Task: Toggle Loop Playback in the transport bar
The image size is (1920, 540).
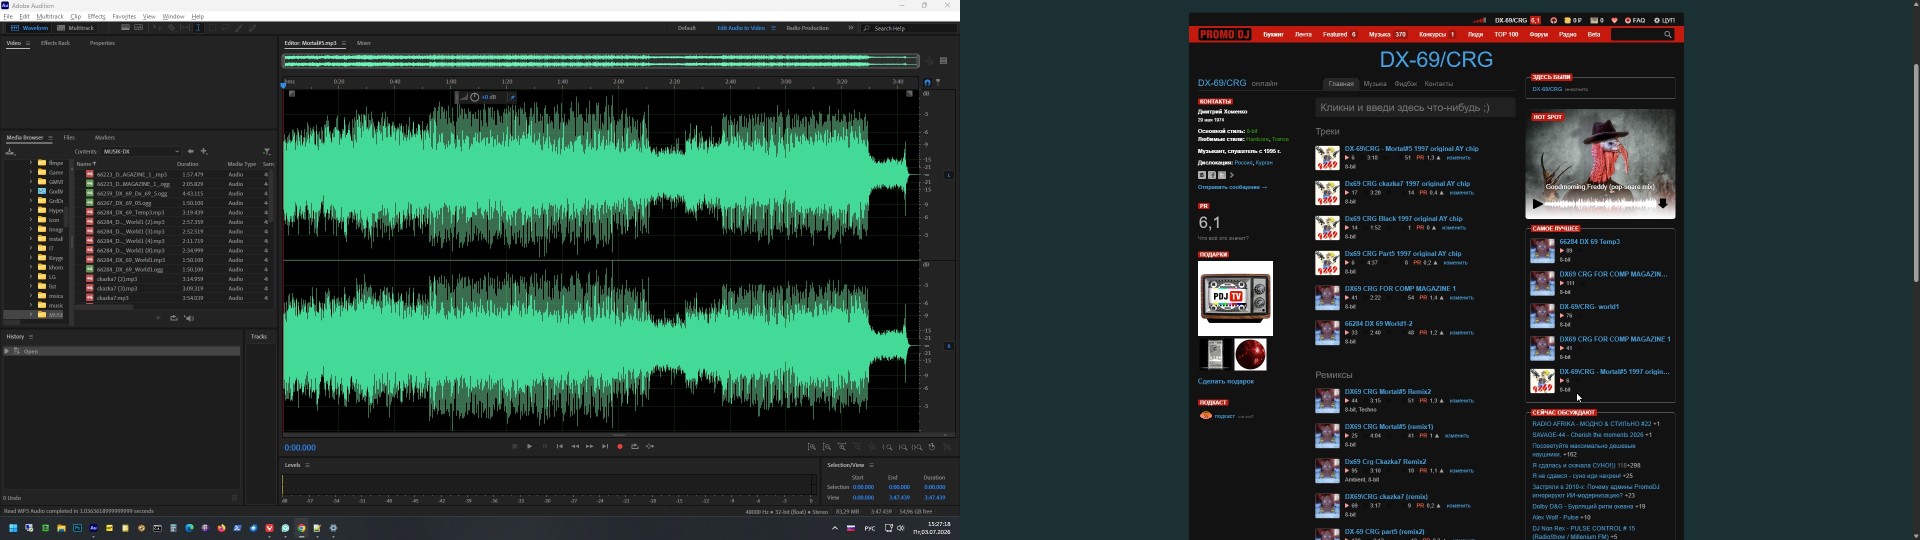Action: tap(635, 446)
